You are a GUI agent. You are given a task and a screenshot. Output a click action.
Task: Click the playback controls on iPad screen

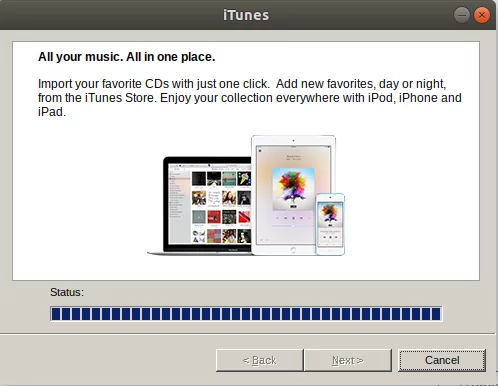(x=293, y=218)
